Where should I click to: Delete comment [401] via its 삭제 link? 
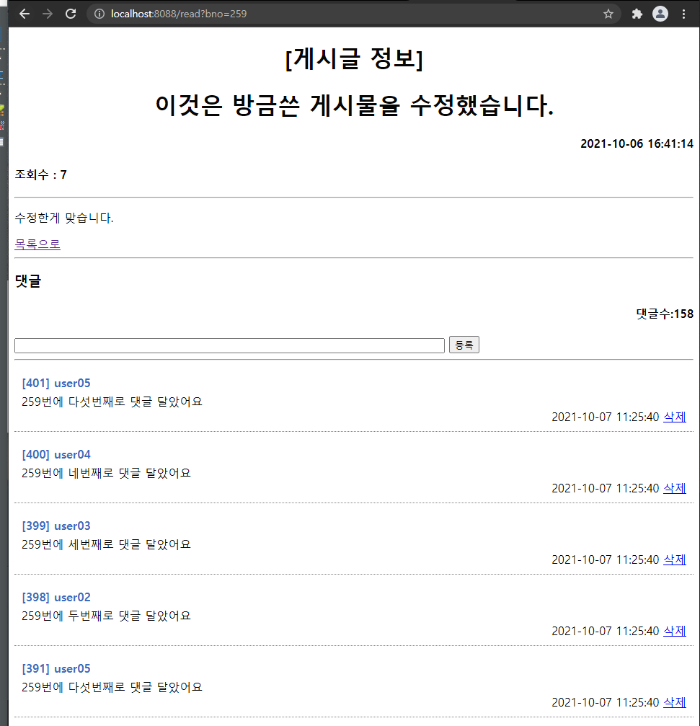(675, 417)
